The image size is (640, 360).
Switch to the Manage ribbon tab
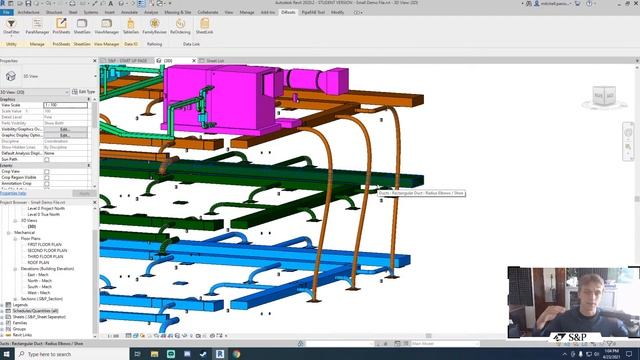tap(247, 13)
